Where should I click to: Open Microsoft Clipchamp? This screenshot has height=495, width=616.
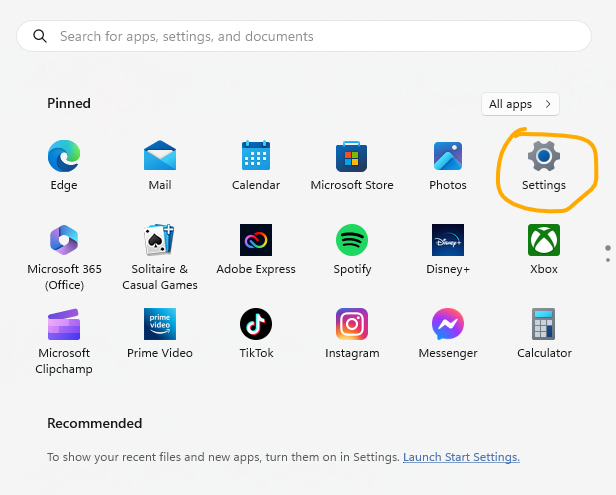click(64, 341)
